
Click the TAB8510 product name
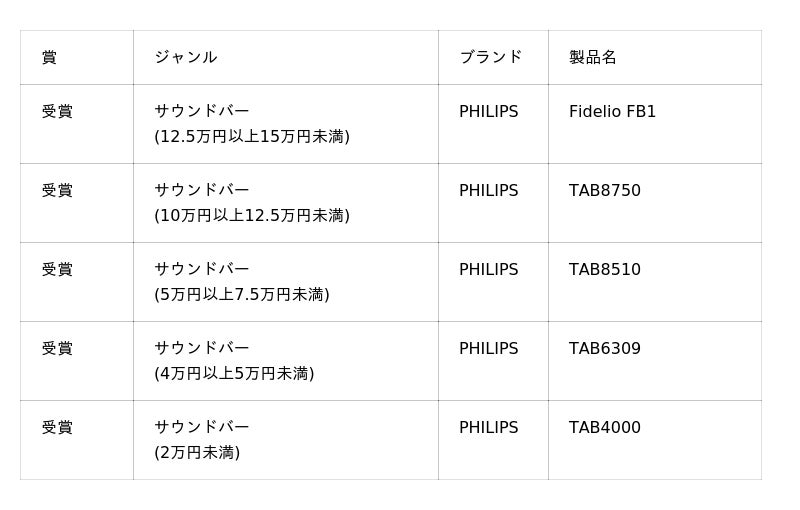604,270
